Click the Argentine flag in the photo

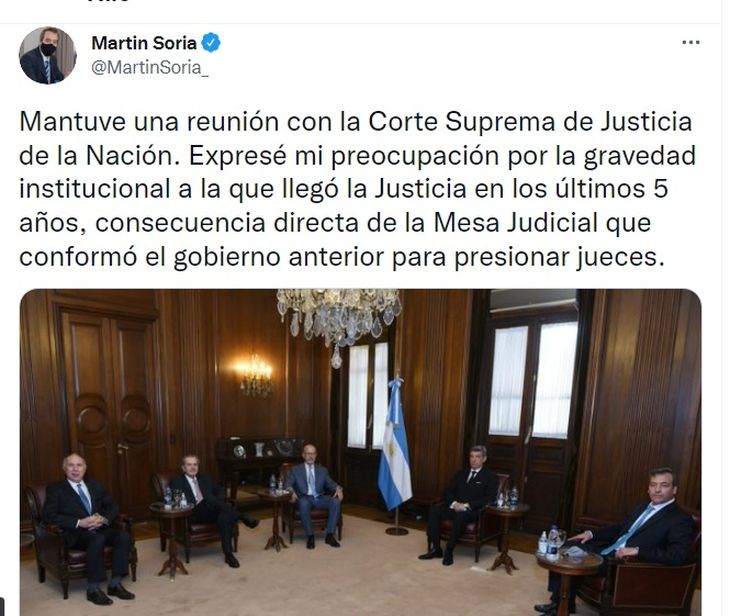394,446
